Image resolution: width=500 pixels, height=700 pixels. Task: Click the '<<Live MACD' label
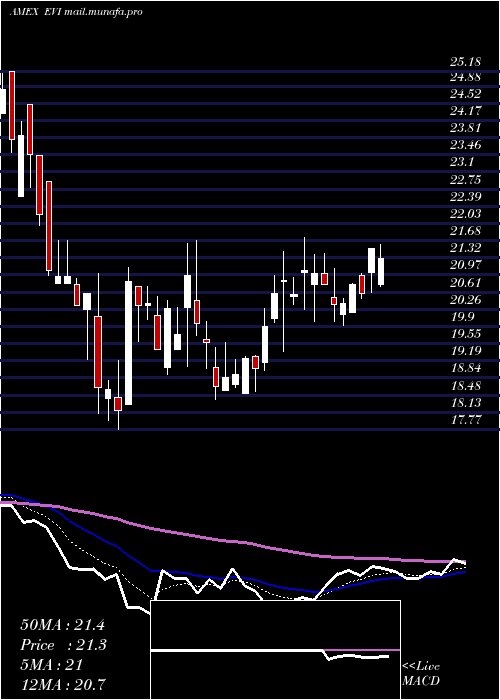point(421,674)
